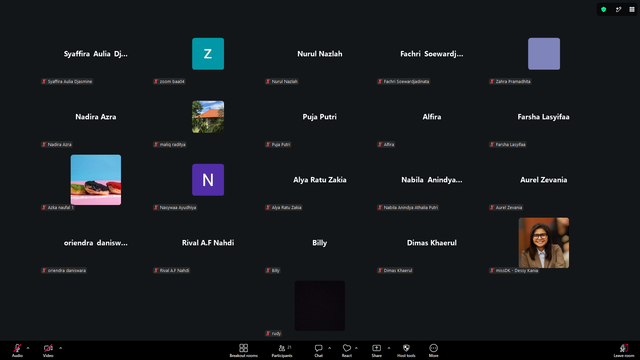The width and height of the screenshot is (640, 360).
Task: Select the purple N avatar of Nasywaa
Action: [x=208, y=180]
